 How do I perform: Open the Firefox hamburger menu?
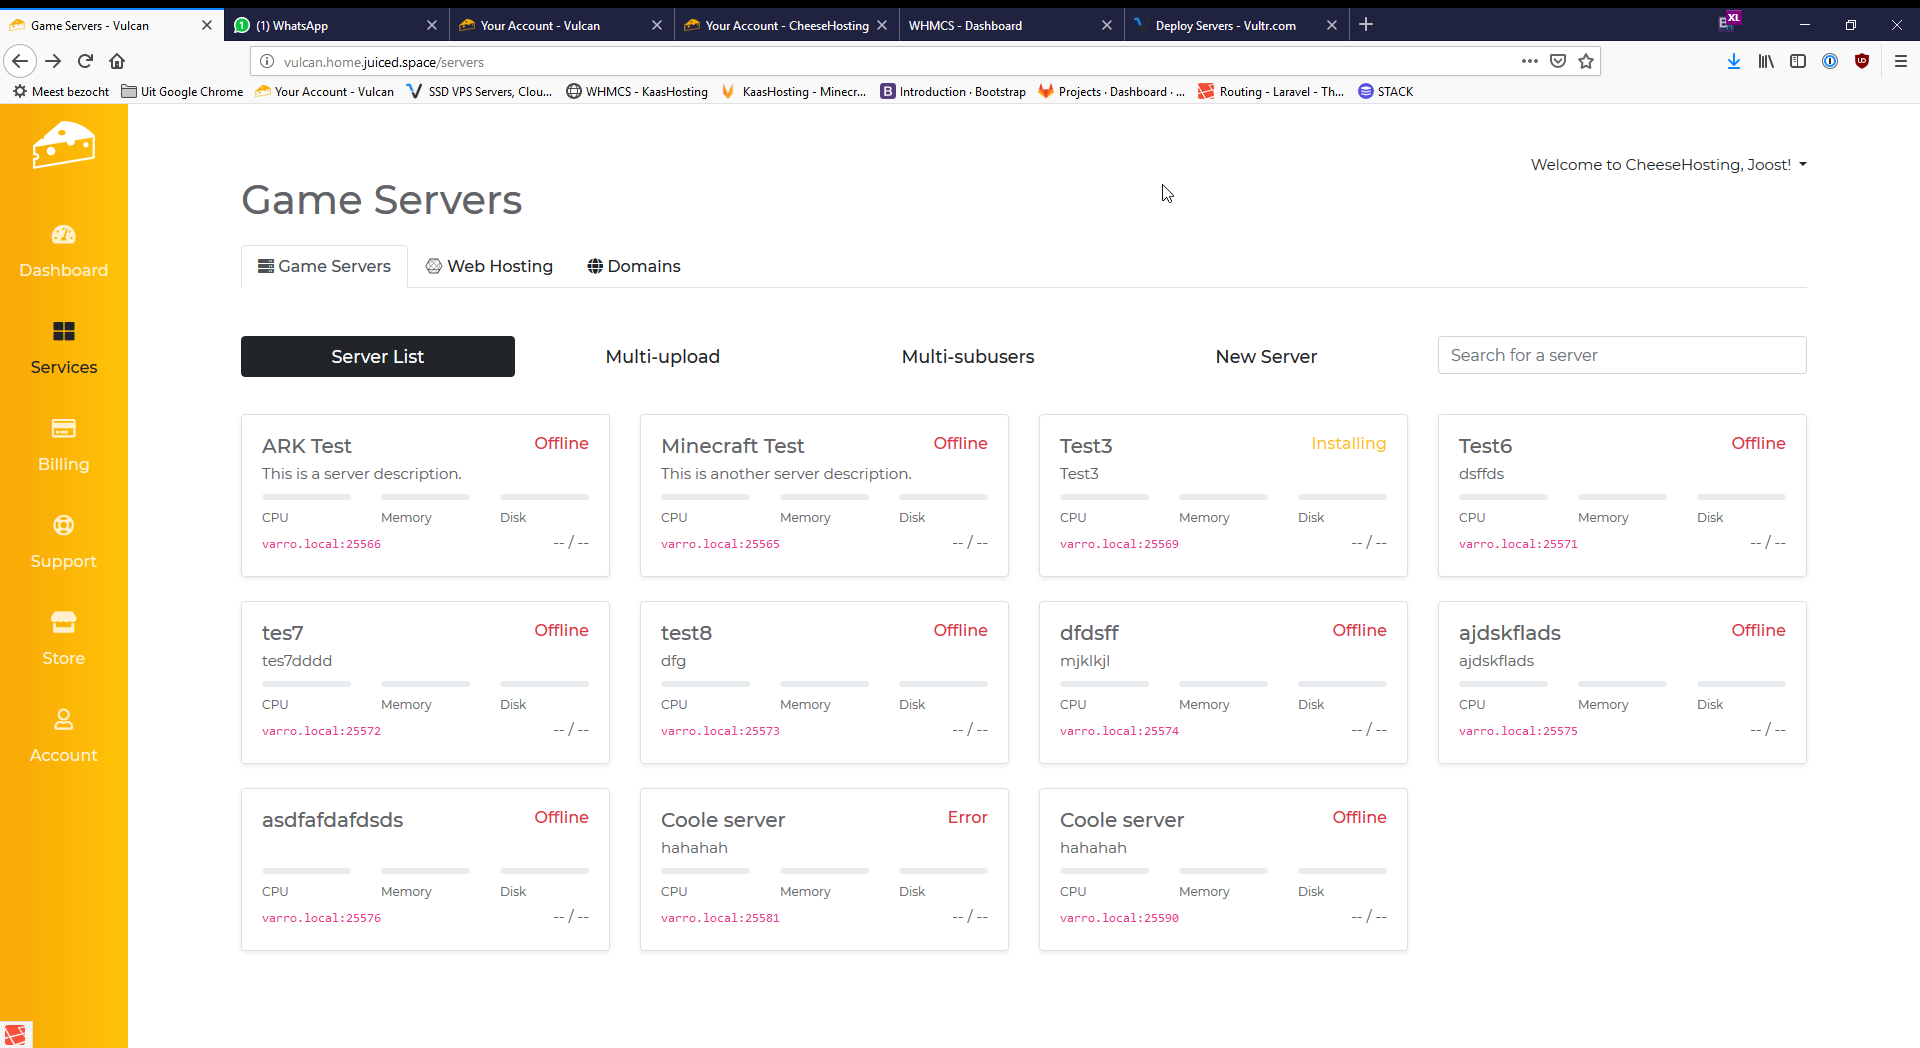(x=1900, y=61)
